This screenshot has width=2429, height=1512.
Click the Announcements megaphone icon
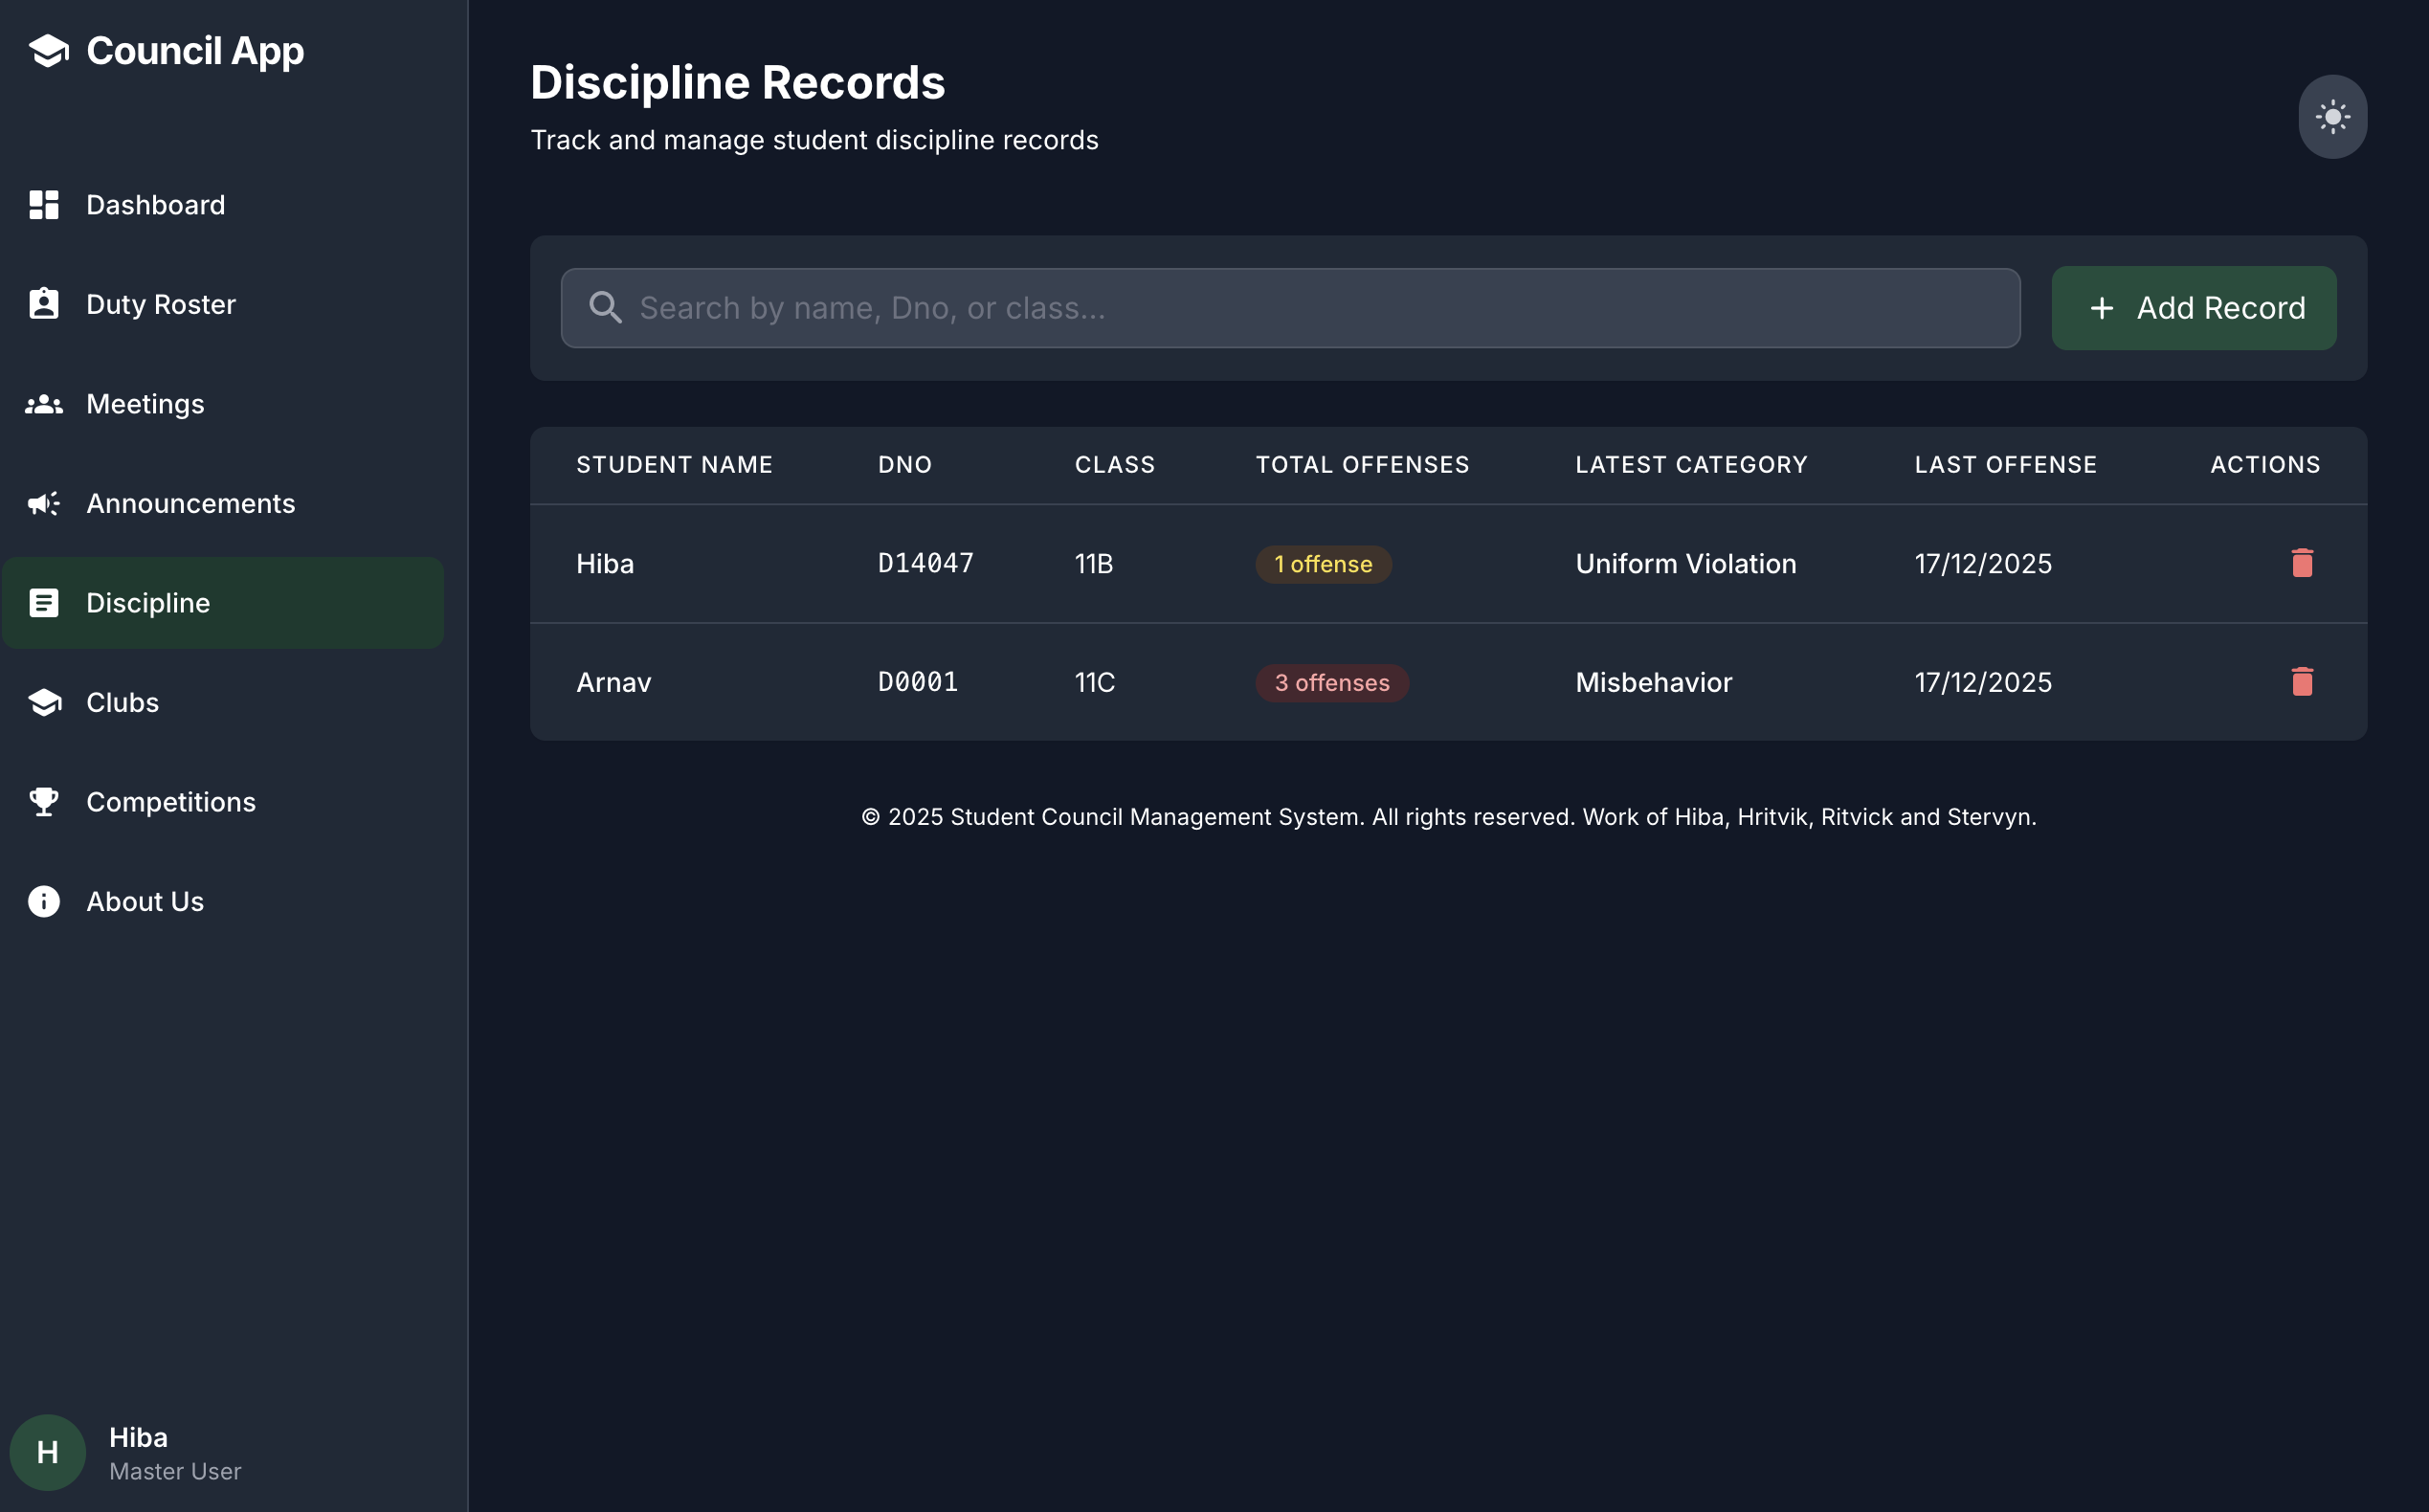44,503
